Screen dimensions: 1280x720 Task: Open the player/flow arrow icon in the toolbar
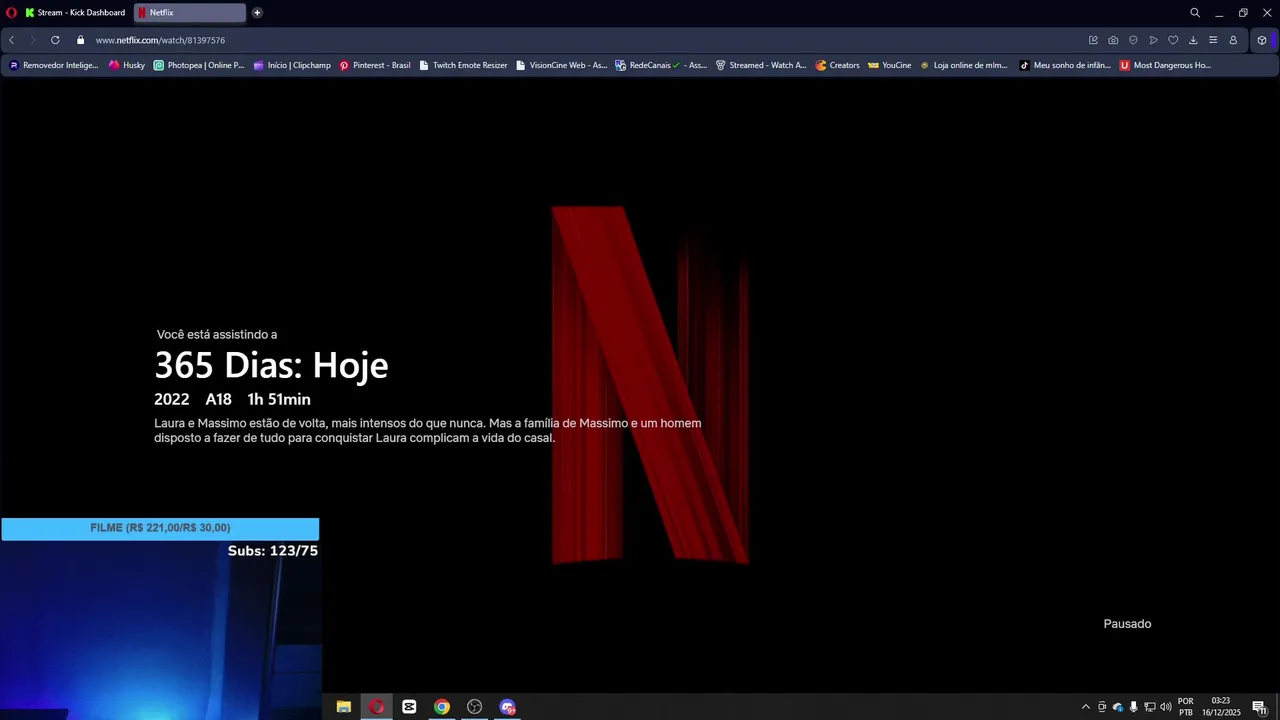(x=1153, y=40)
